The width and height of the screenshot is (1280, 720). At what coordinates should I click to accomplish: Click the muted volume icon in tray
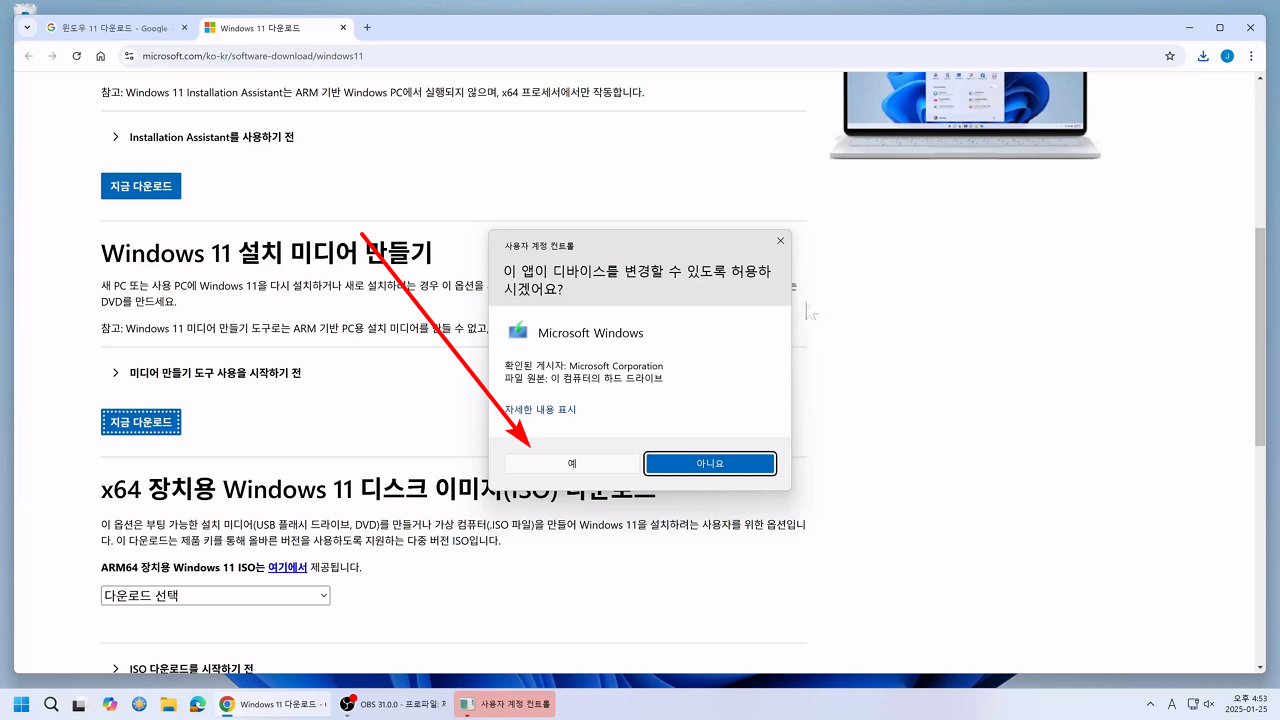(1209, 704)
